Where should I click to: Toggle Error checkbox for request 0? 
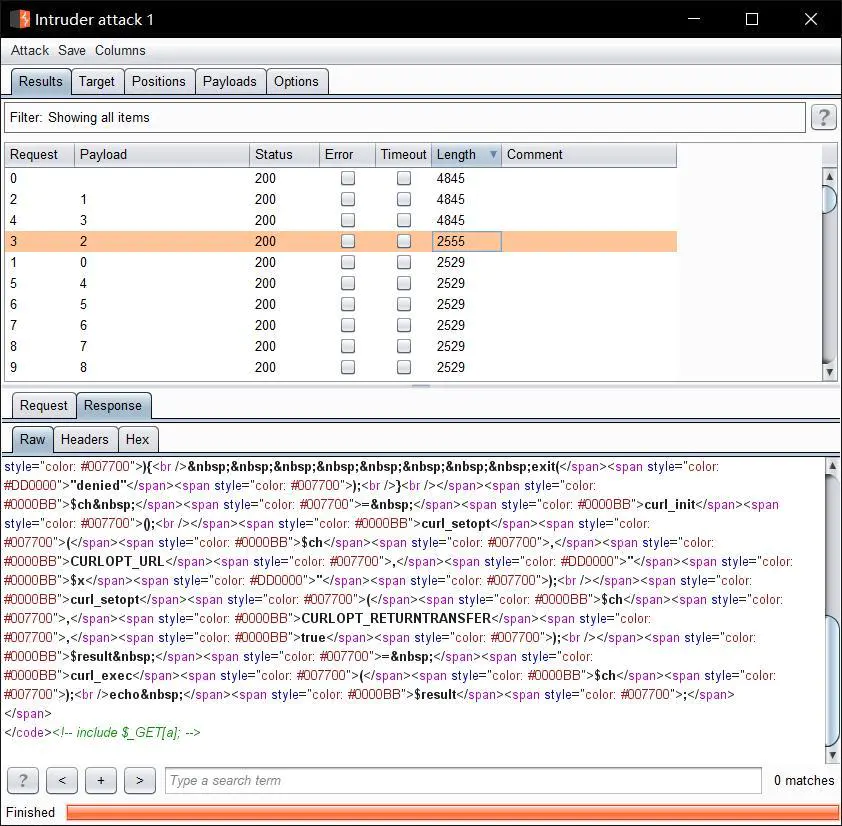pyautogui.click(x=347, y=178)
